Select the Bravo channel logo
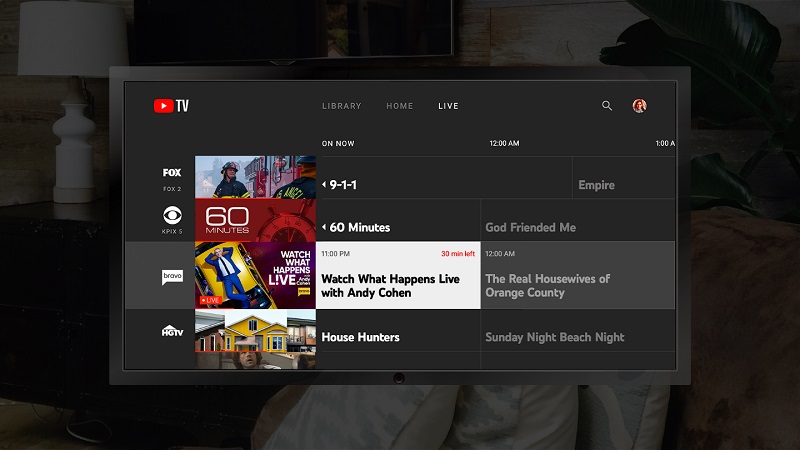Screen dimensions: 800x450 coord(172,277)
